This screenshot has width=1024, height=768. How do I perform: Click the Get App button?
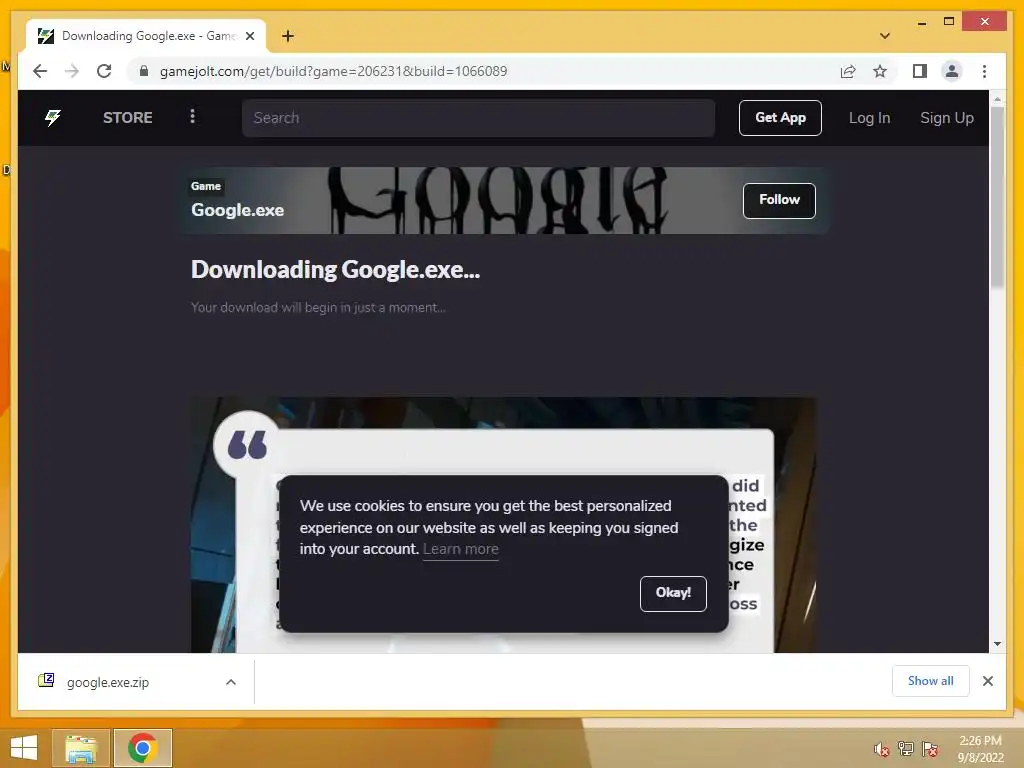point(780,118)
